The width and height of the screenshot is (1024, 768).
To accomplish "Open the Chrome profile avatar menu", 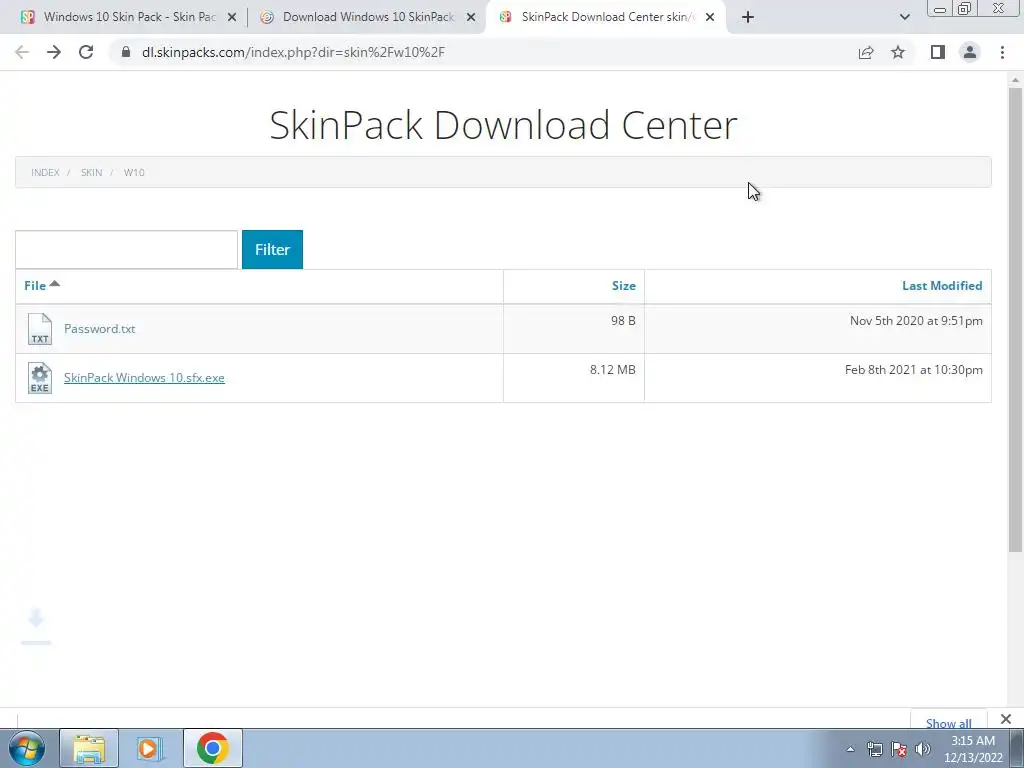I will [970, 52].
